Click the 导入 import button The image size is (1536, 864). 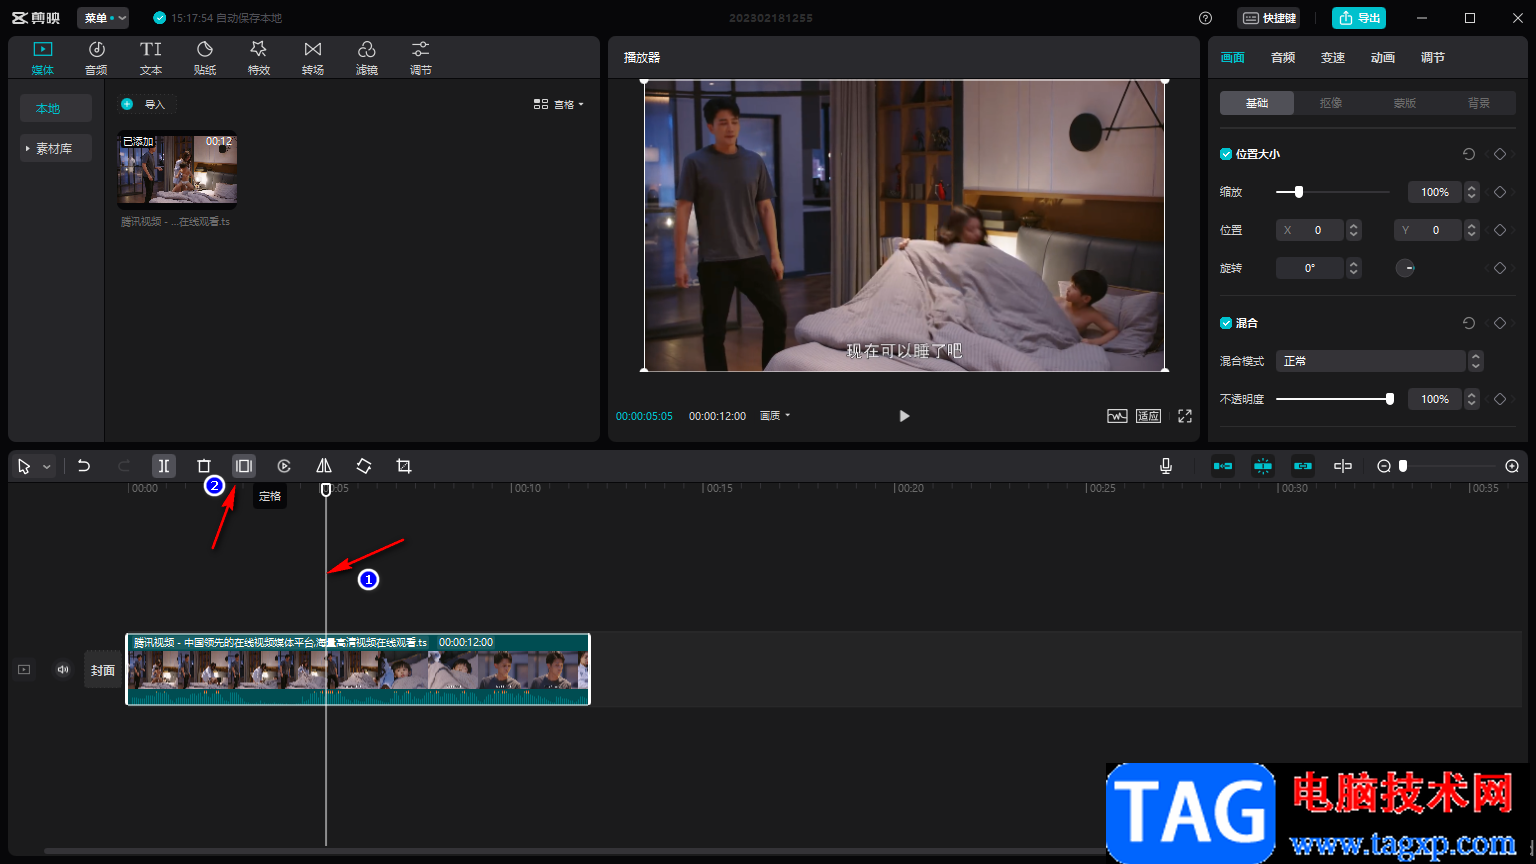(x=144, y=104)
